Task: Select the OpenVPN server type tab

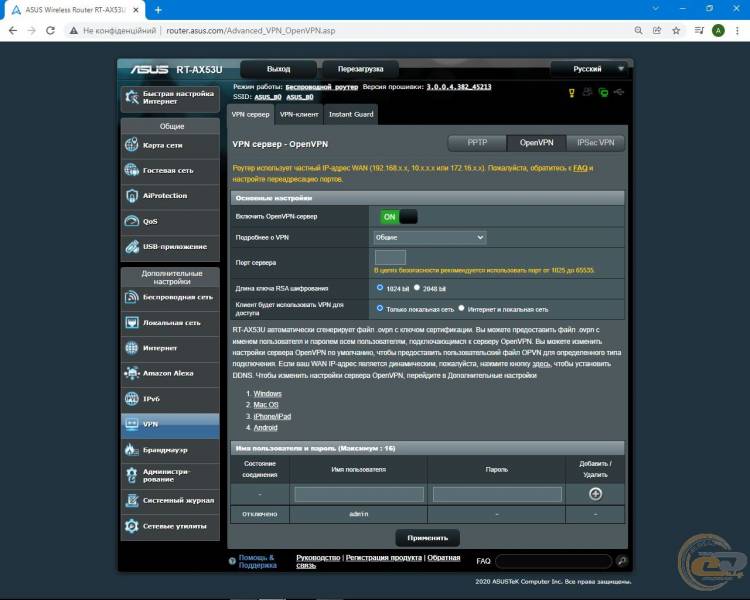Action: coord(536,143)
